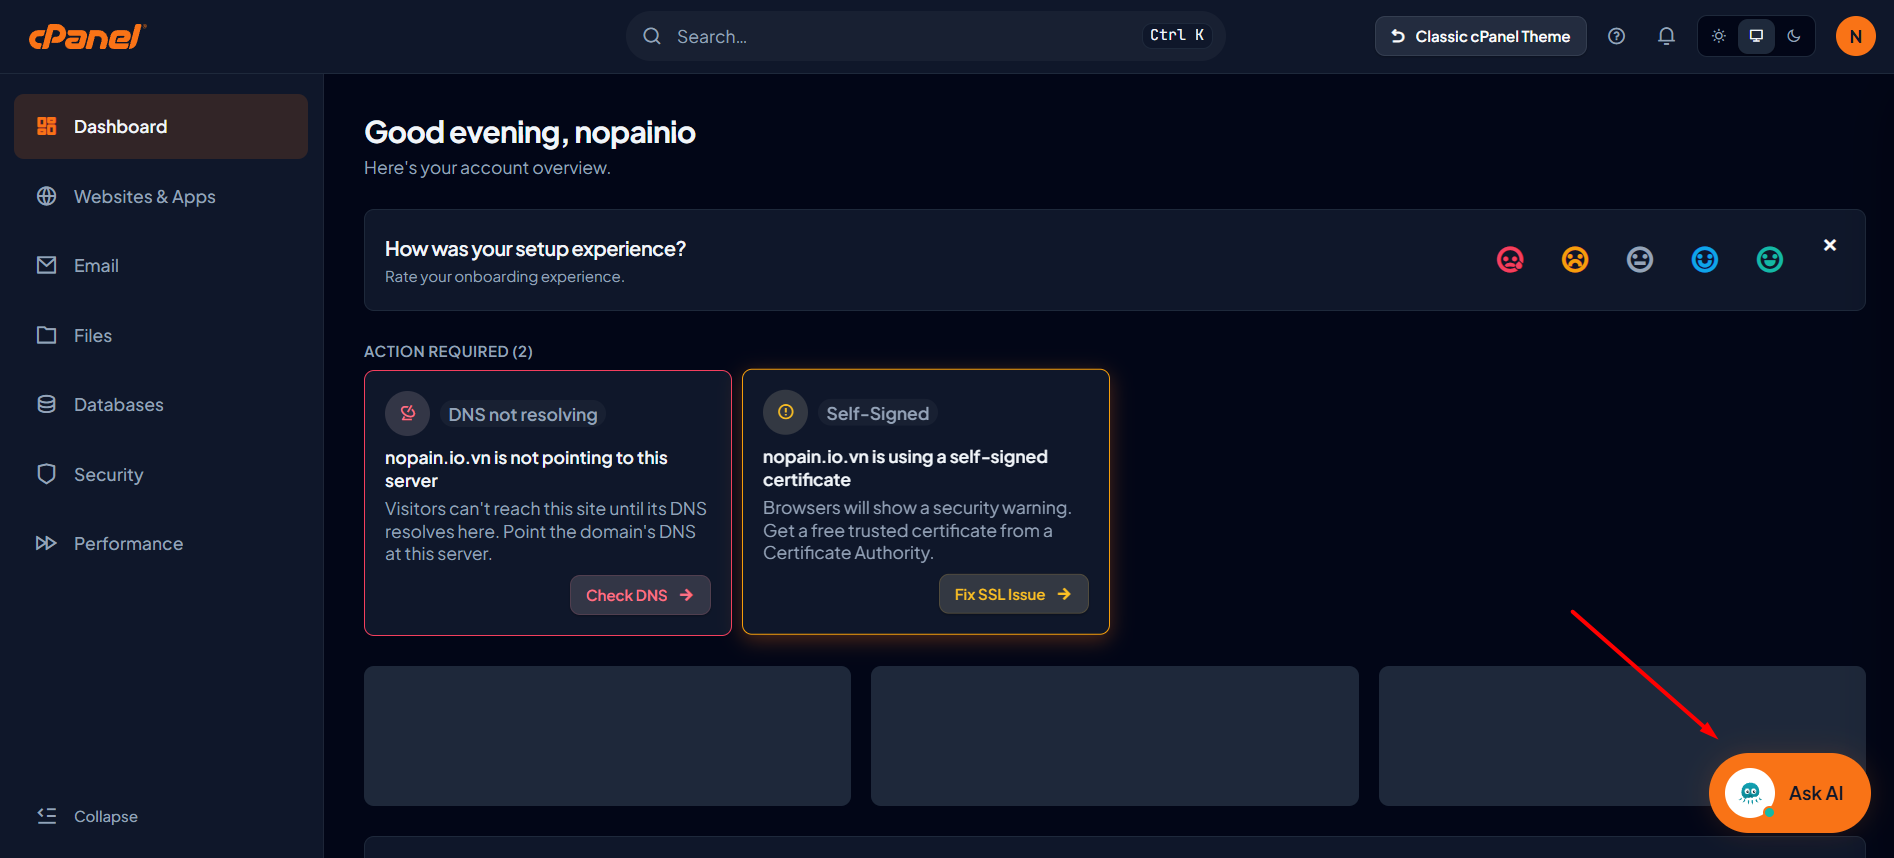Image resolution: width=1894 pixels, height=858 pixels.
Task: Collapse the sidebar
Action: point(88,816)
